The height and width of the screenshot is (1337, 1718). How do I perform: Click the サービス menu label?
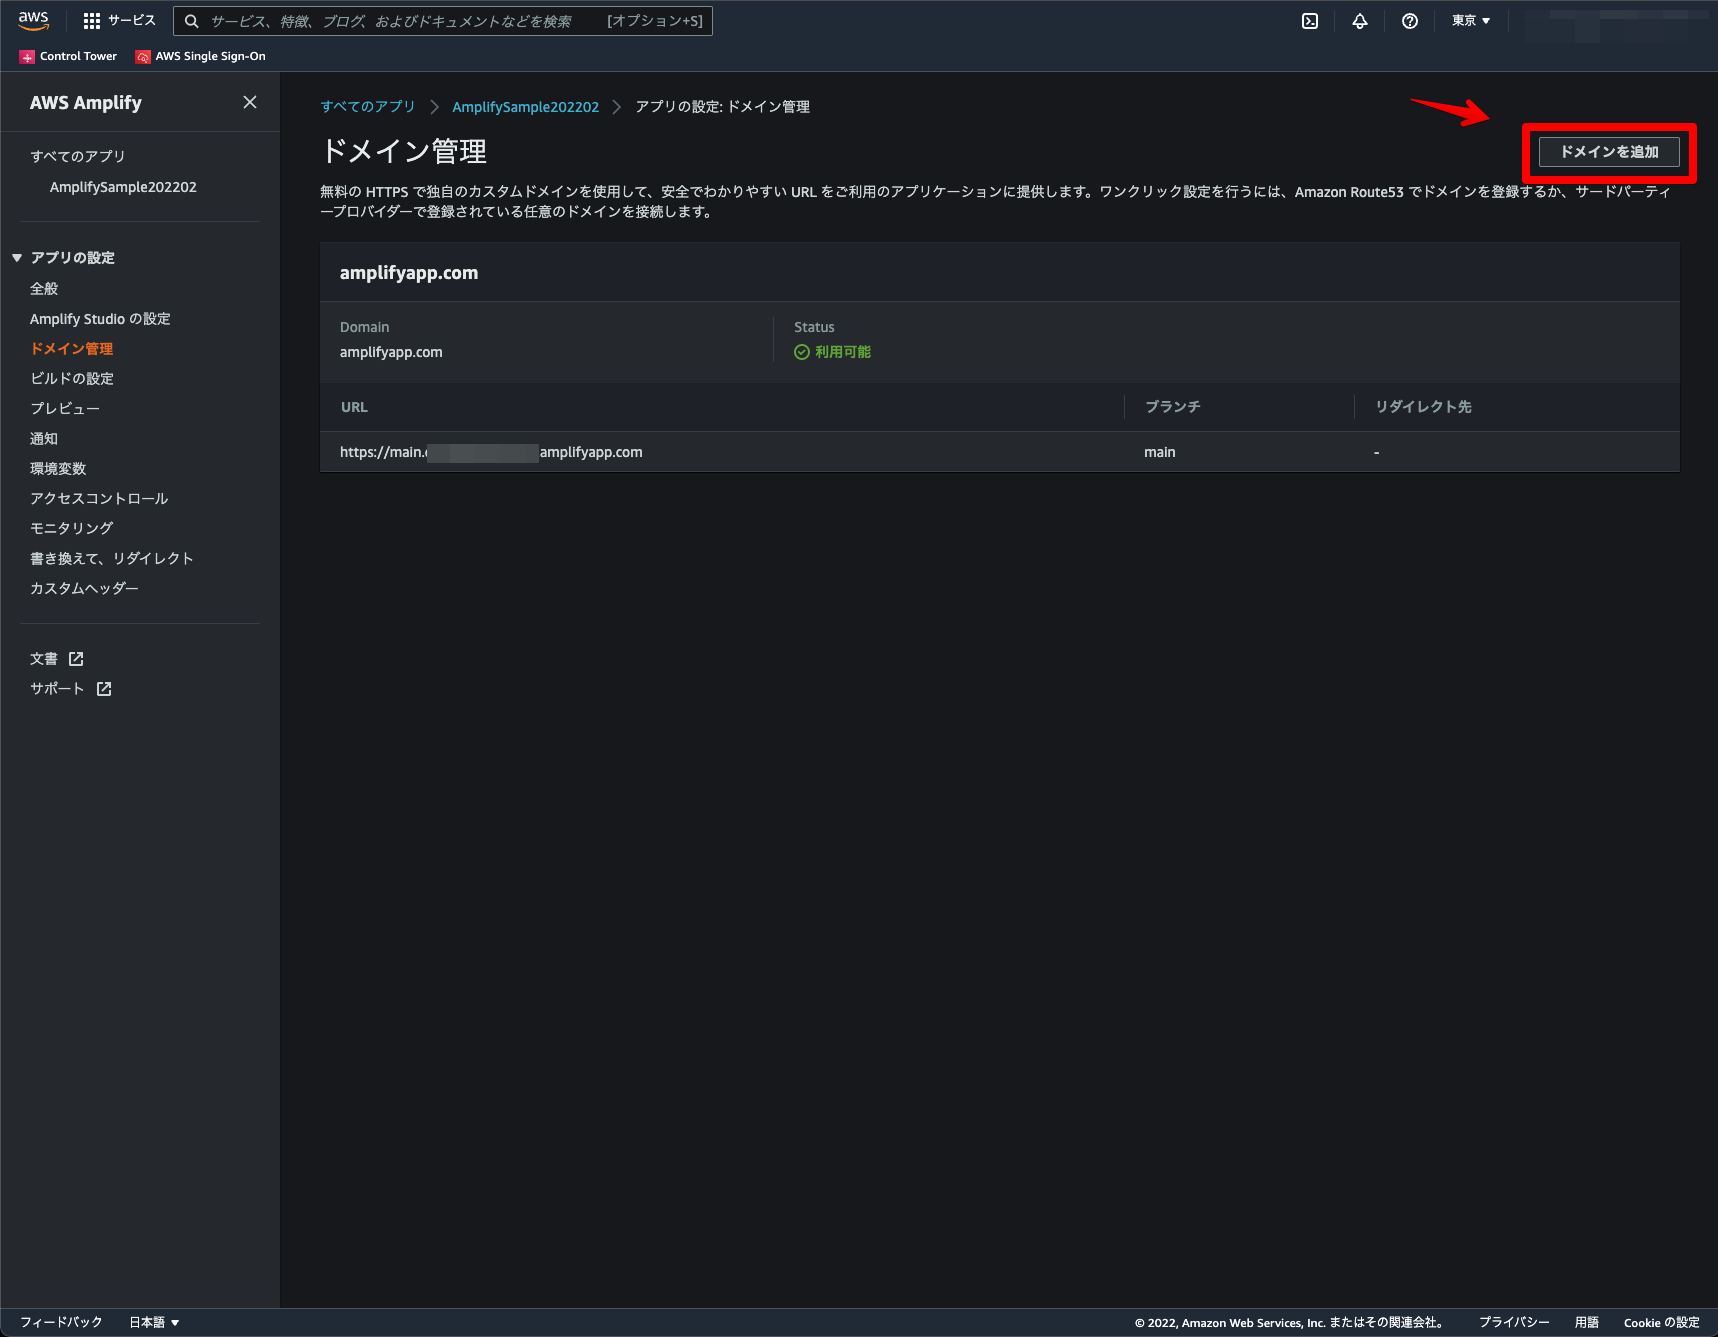coord(132,21)
